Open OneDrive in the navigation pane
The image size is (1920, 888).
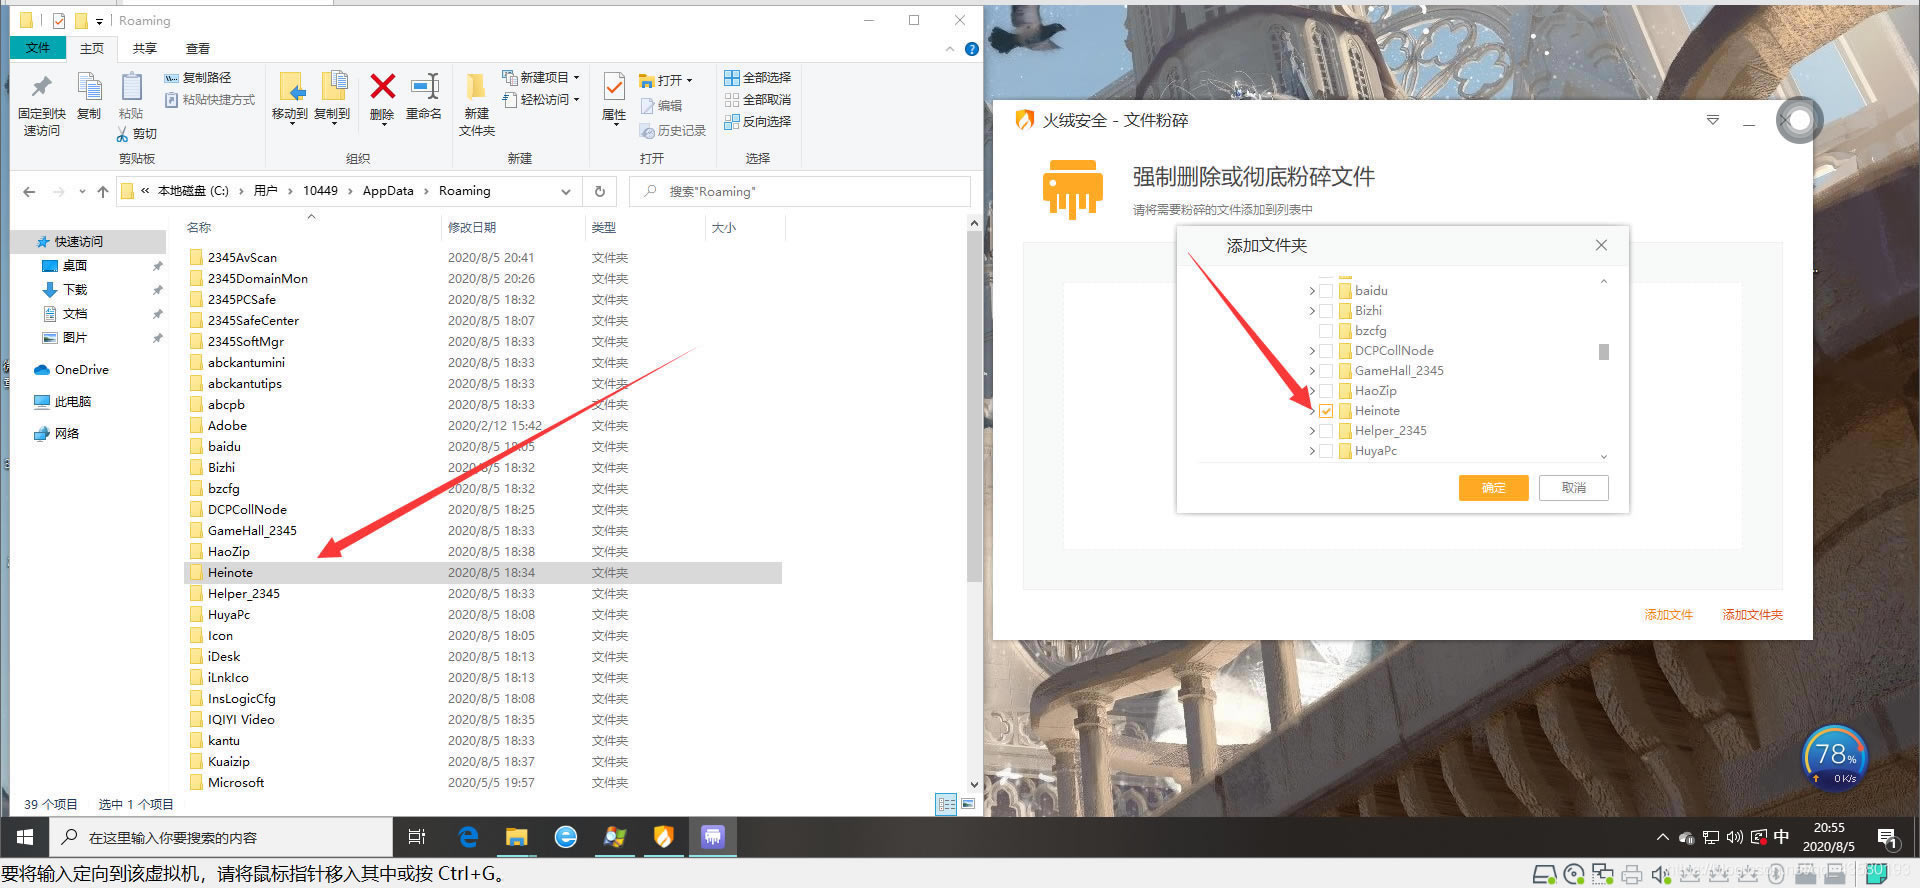(72, 370)
